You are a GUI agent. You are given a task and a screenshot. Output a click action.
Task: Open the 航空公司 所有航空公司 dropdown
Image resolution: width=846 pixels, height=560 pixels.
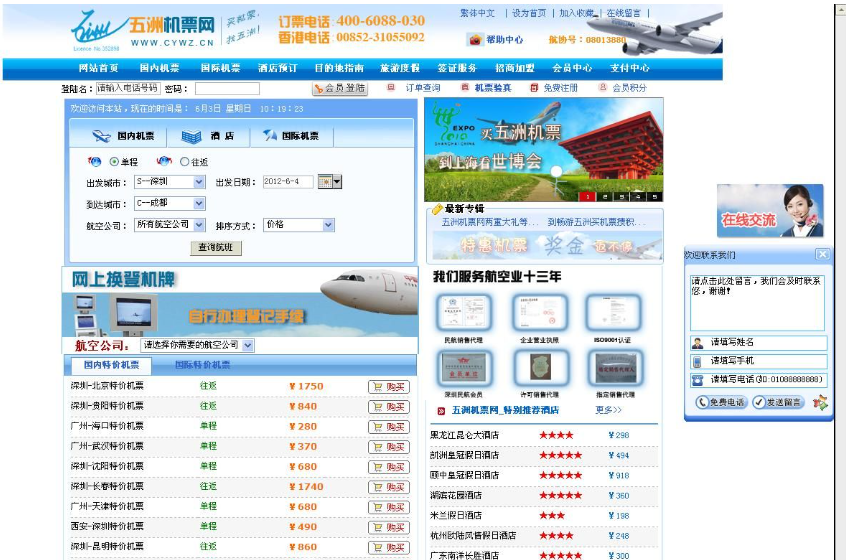(x=169, y=224)
